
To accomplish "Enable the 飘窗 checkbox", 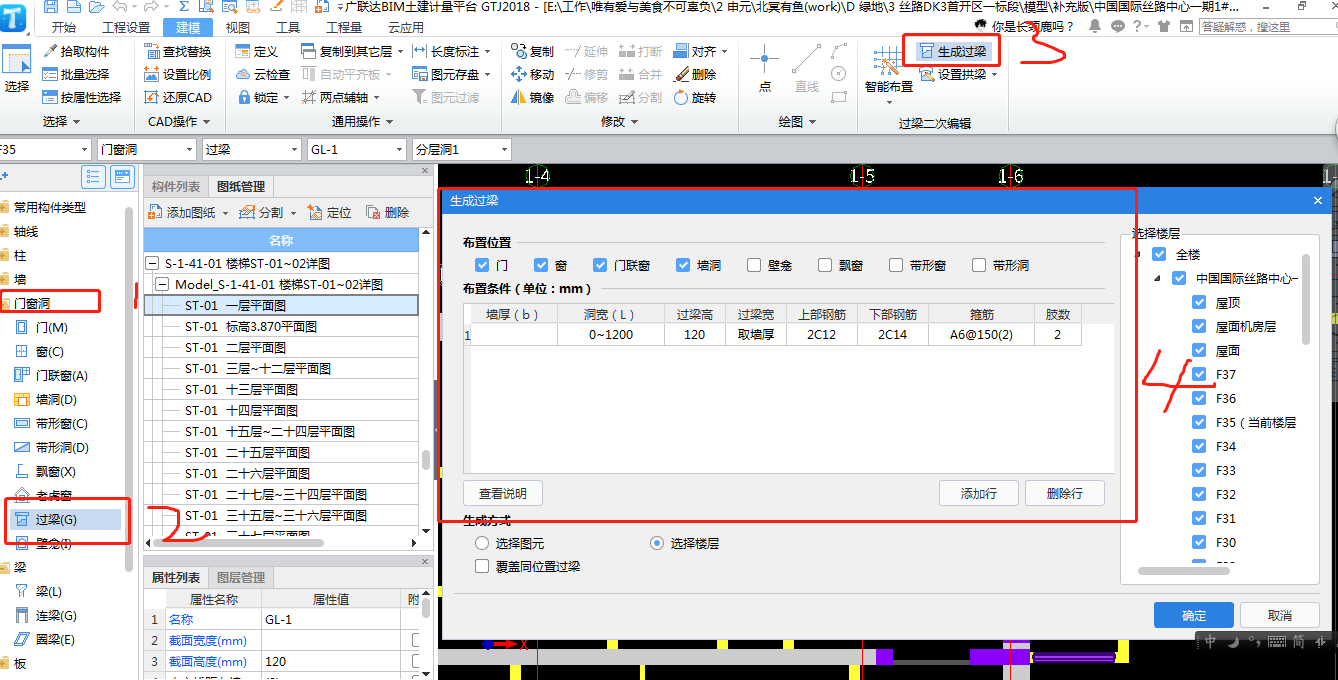I will (825, 265).
